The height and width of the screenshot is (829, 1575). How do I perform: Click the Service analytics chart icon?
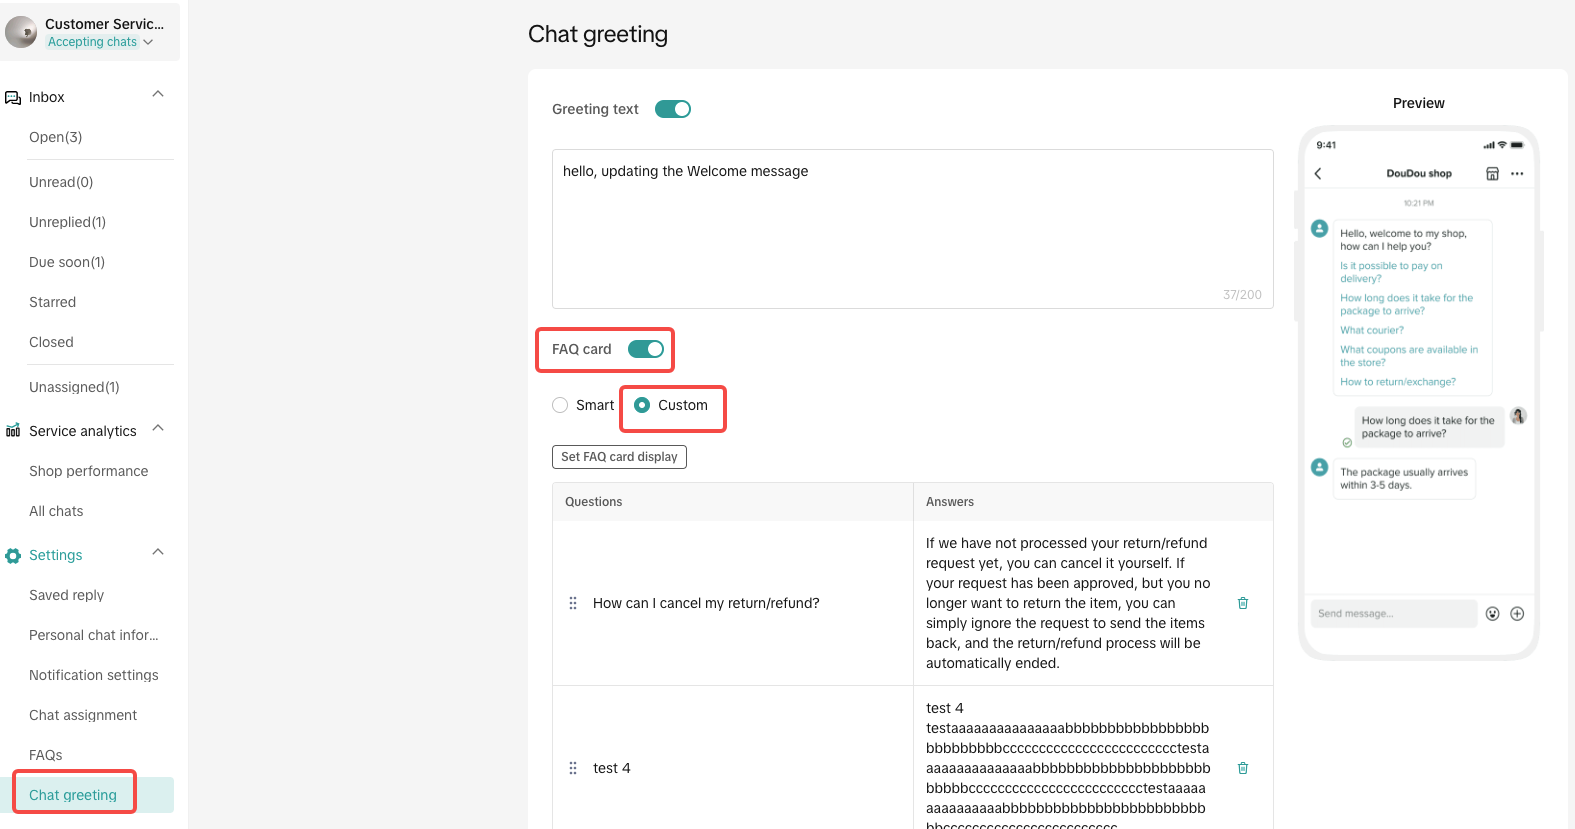click(13, 431)
